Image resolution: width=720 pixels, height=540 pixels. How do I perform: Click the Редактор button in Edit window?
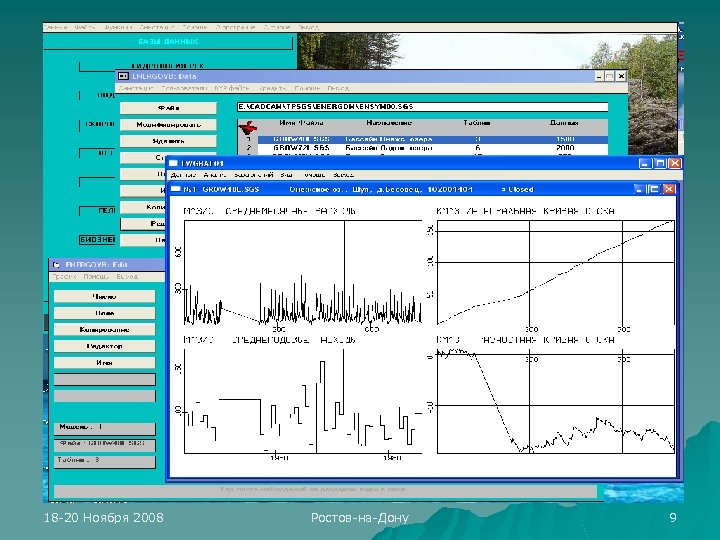[x=105, y=346]
